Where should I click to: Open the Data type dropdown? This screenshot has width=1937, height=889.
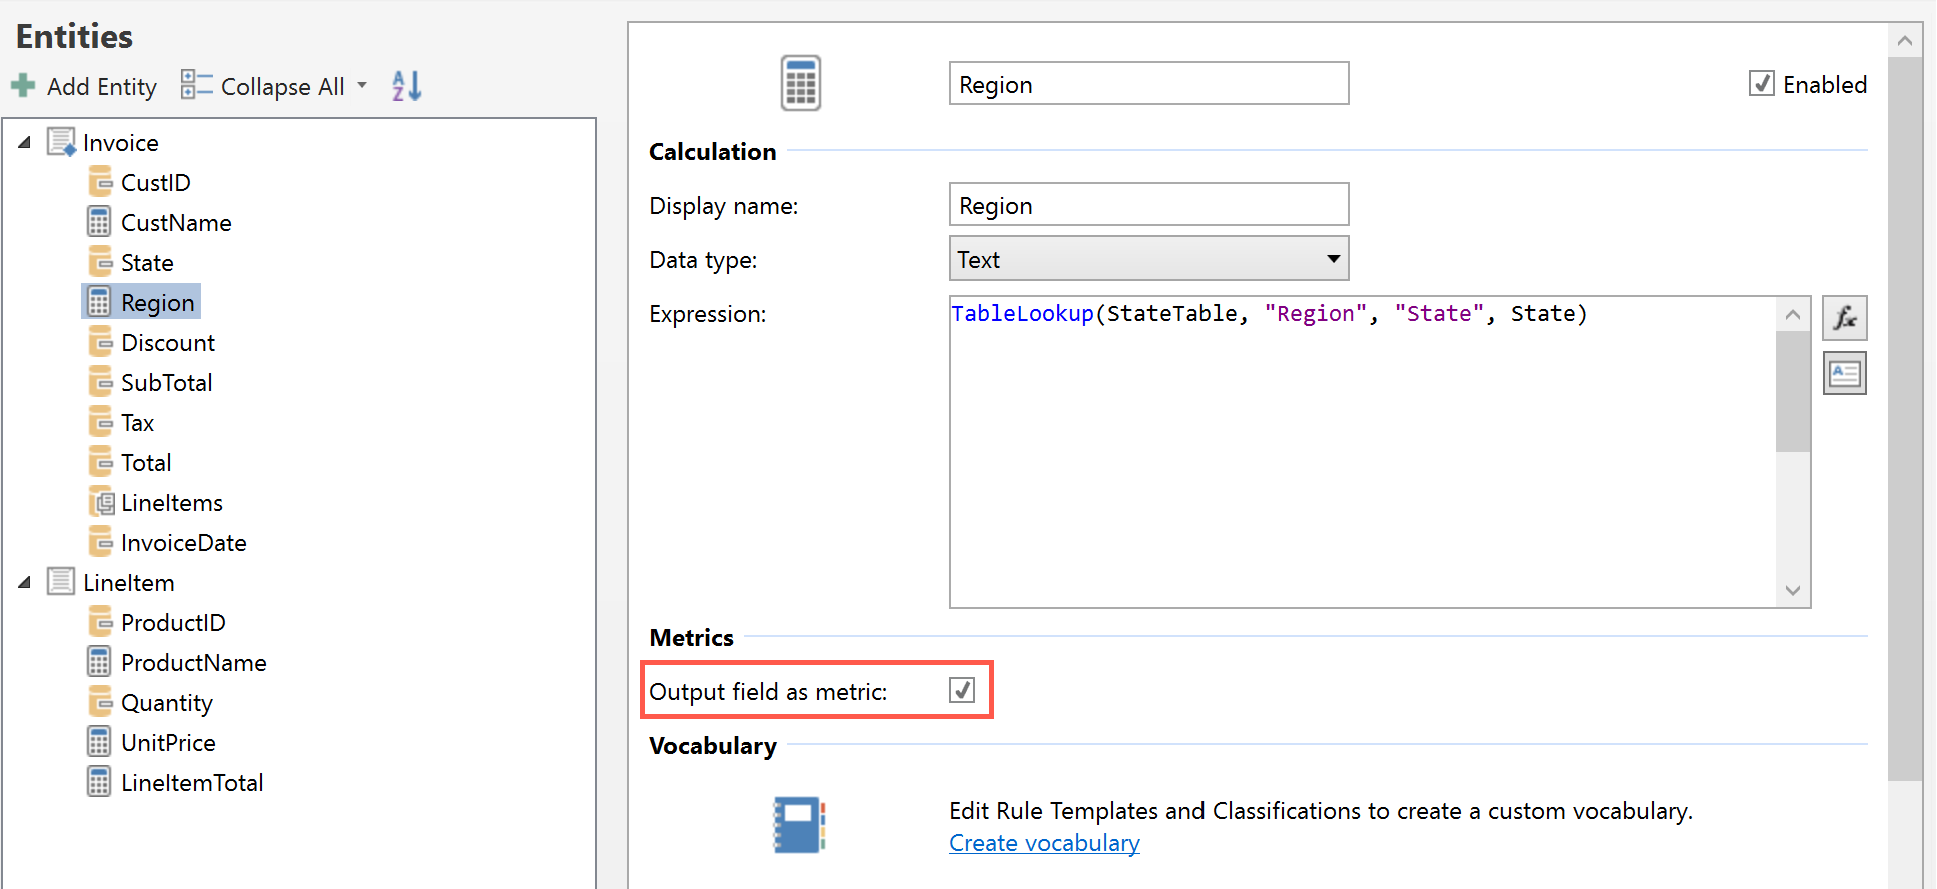(1148, 259)
